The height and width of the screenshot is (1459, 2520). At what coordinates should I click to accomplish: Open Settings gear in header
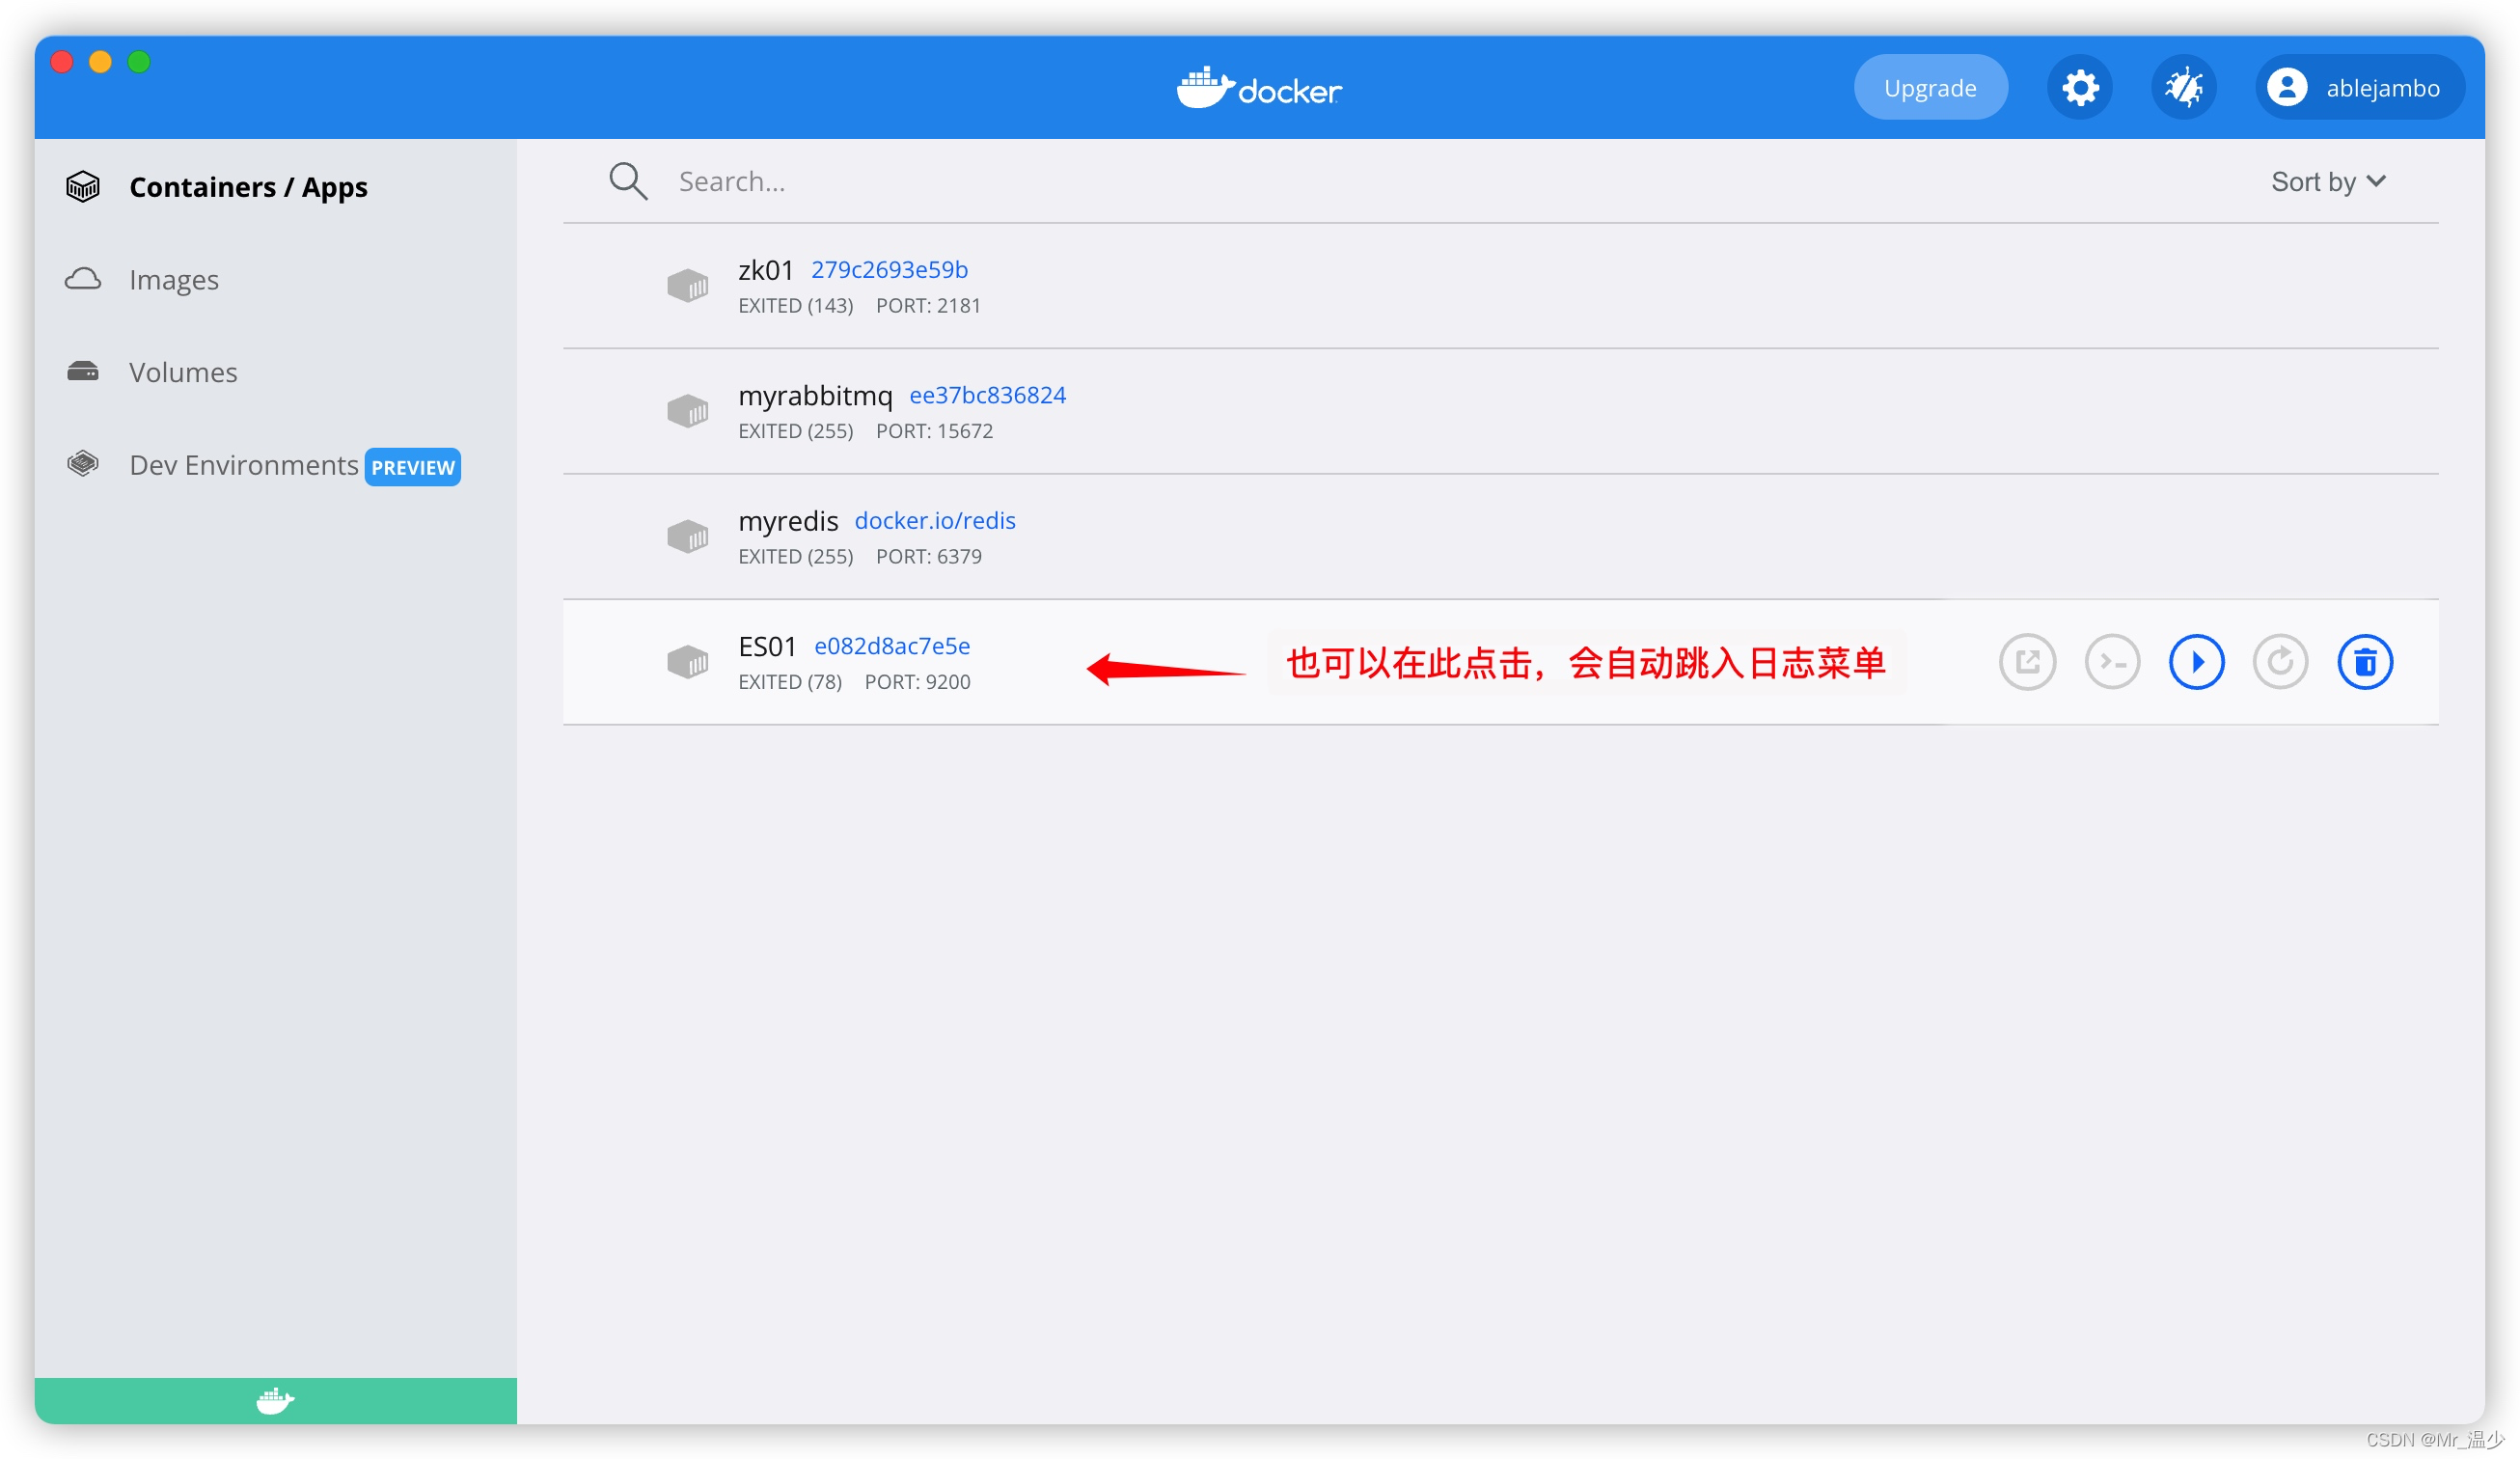click(x=2079, y=88)
